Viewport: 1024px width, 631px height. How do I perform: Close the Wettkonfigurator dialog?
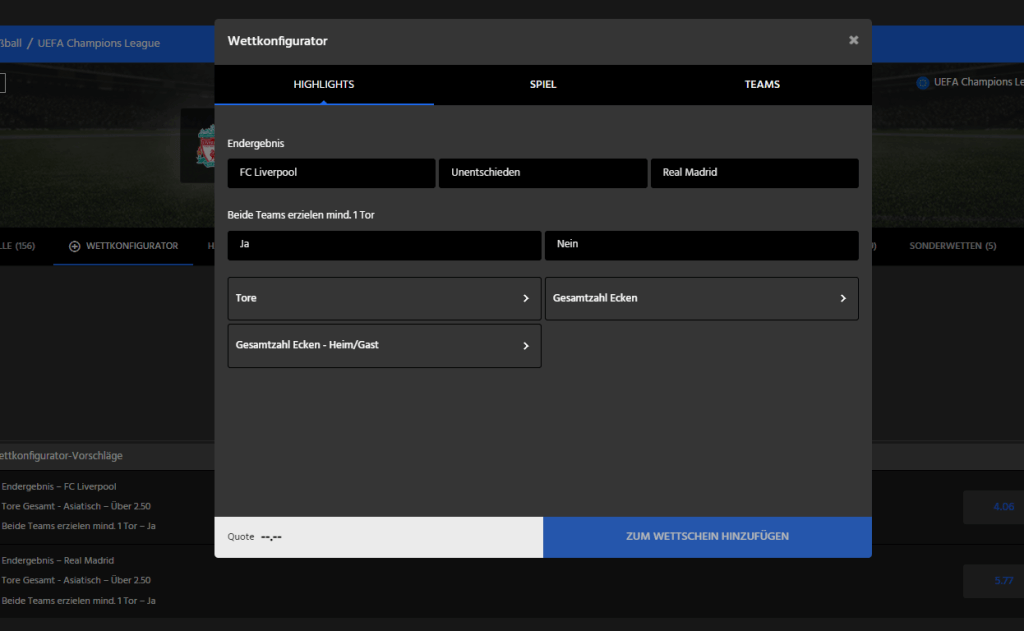[x=853, y=40]
